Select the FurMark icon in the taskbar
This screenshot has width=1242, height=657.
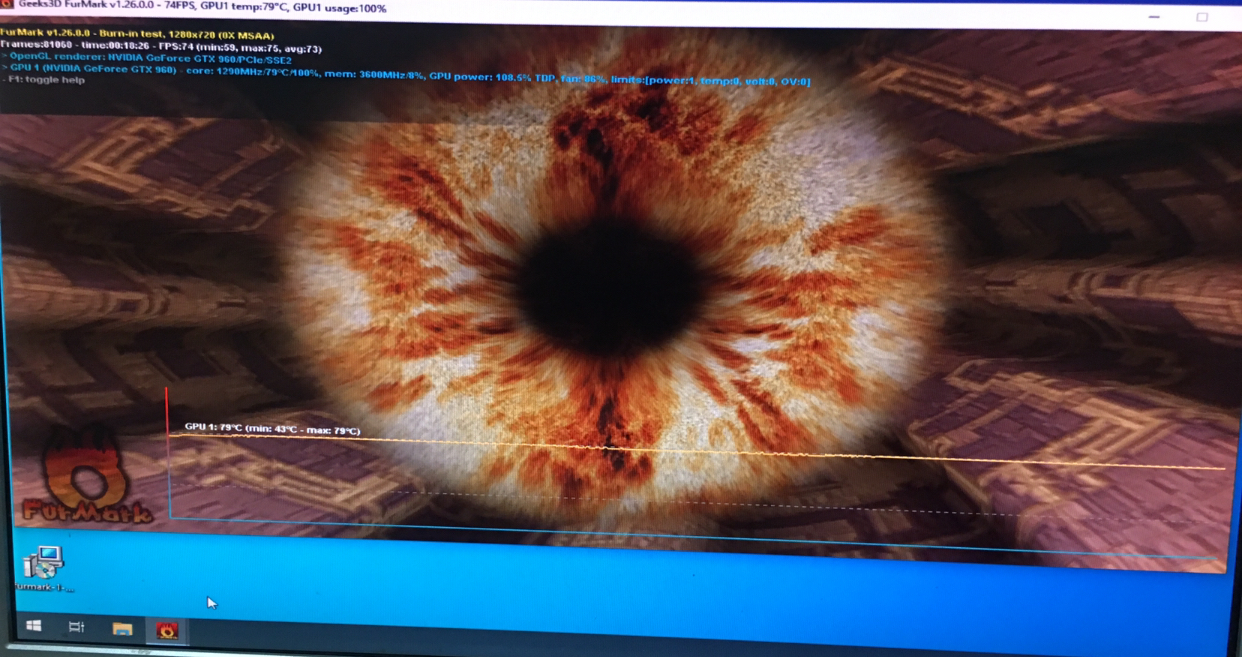[x=167, y=631]
